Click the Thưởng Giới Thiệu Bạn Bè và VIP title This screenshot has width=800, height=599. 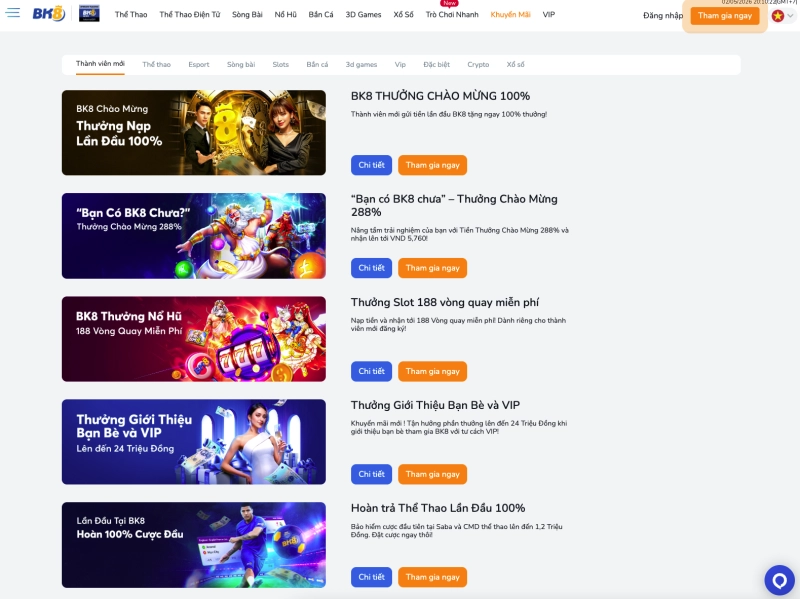pos(435,405)
